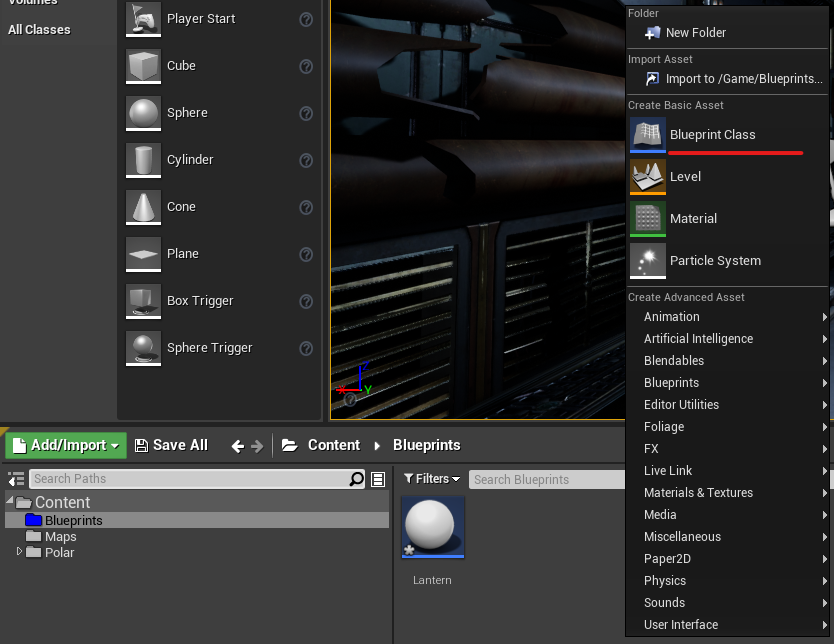834x644 pixels.
Task: Select the Box Trigger icon
Action: pyautogui.click(x=143, y=301)
